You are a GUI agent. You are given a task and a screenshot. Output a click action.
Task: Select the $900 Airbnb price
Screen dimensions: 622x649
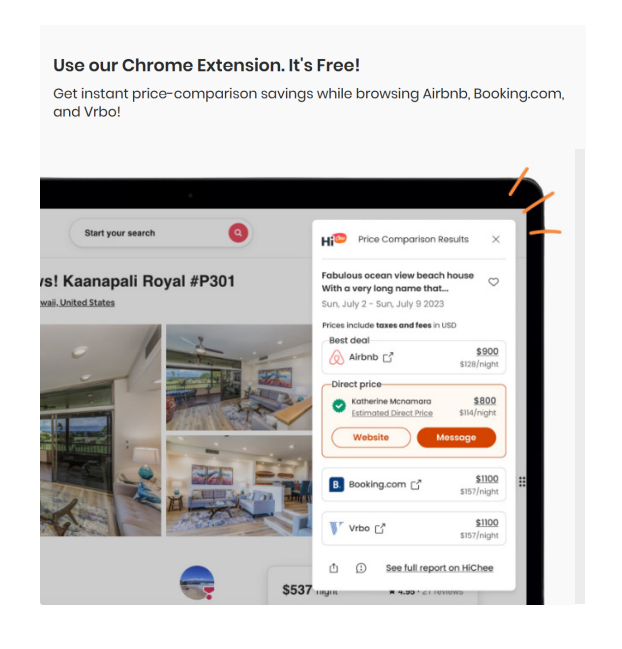tap(487, 351)
